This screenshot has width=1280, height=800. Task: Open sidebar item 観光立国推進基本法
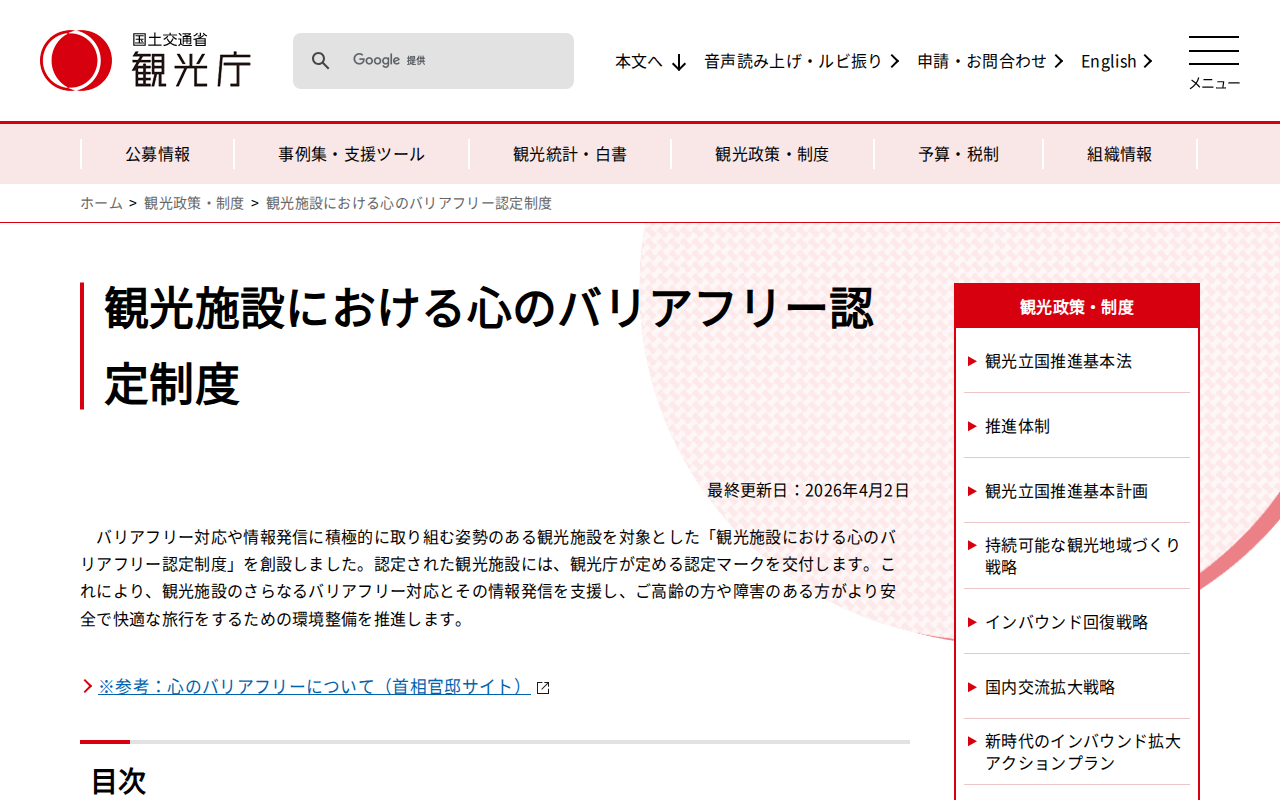click(x=1058, y=361)
